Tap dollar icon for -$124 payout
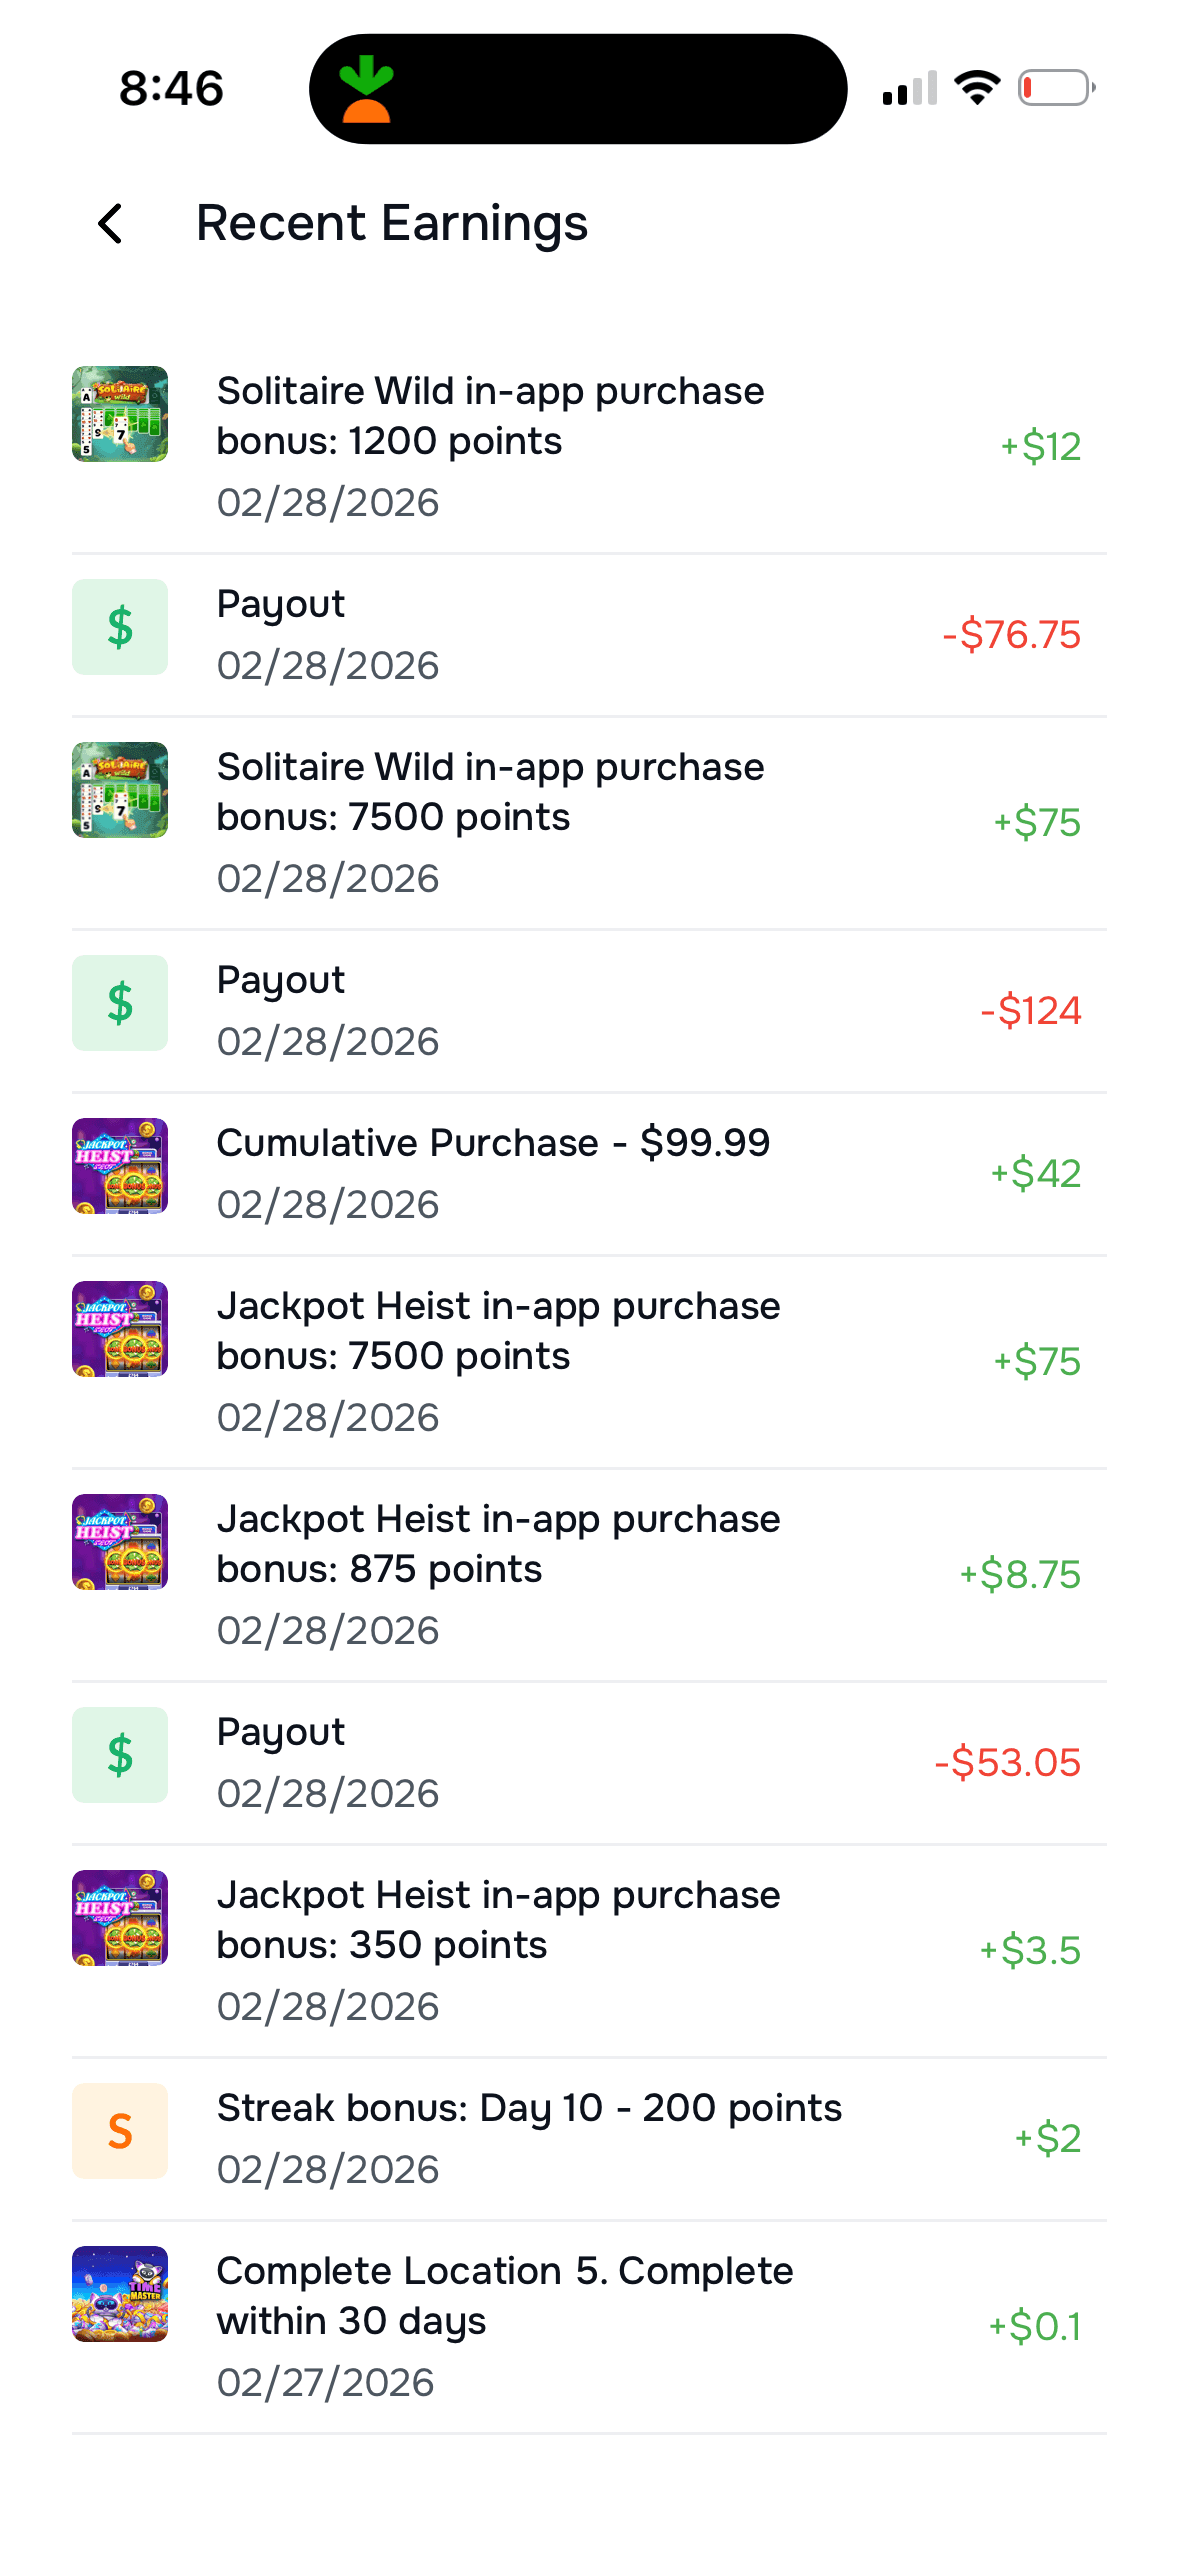1179x2556 pixels. [x=120, y=1003]
